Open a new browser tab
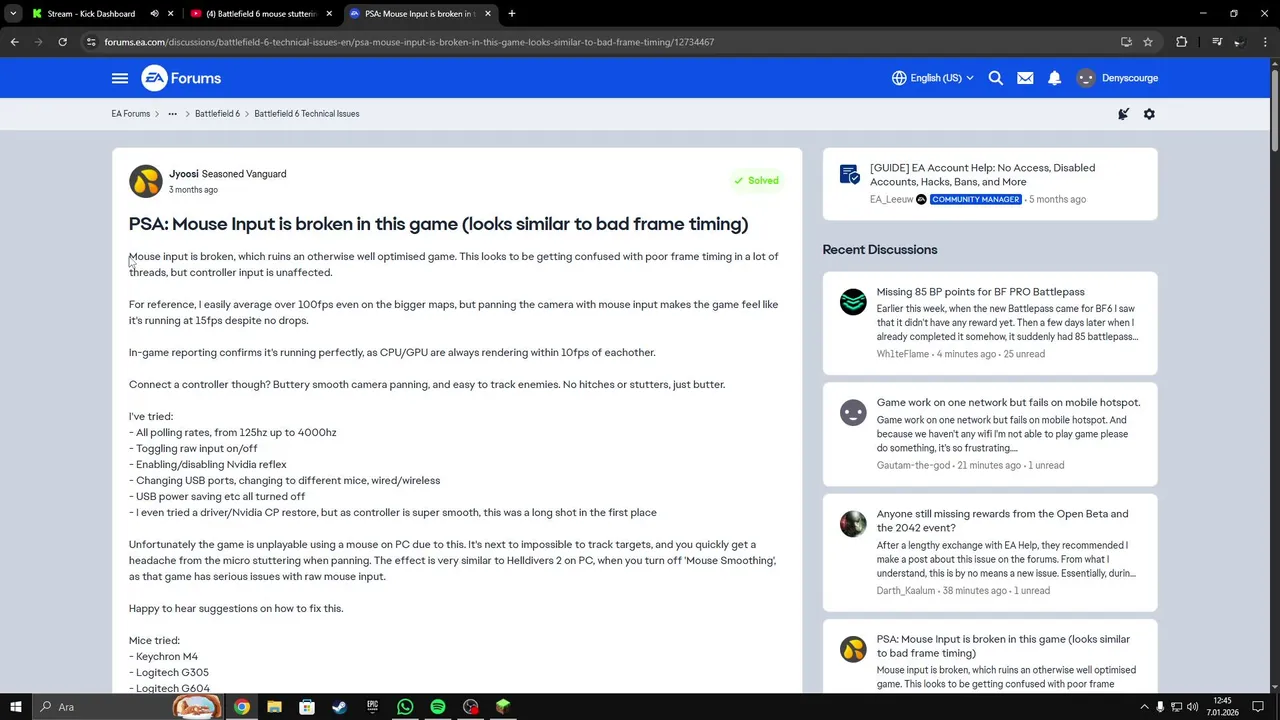Viewport: 1280px width, 720px height. tap(511, 14)
